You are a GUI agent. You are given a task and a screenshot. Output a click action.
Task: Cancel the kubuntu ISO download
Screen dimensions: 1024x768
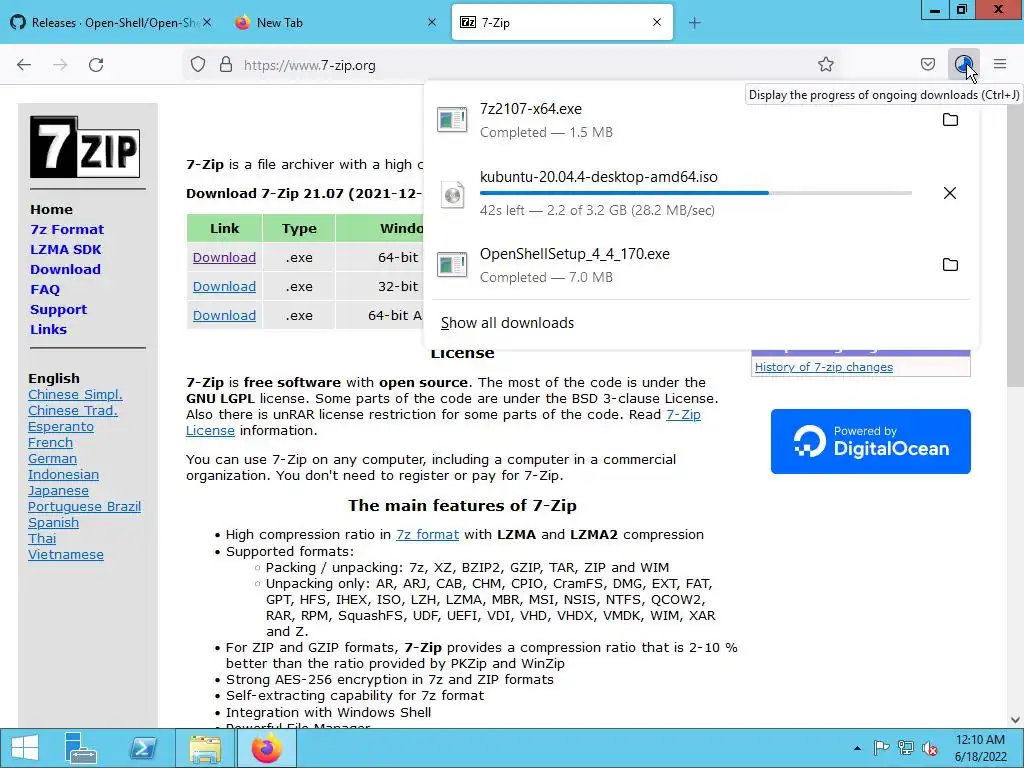pos(950,193)
